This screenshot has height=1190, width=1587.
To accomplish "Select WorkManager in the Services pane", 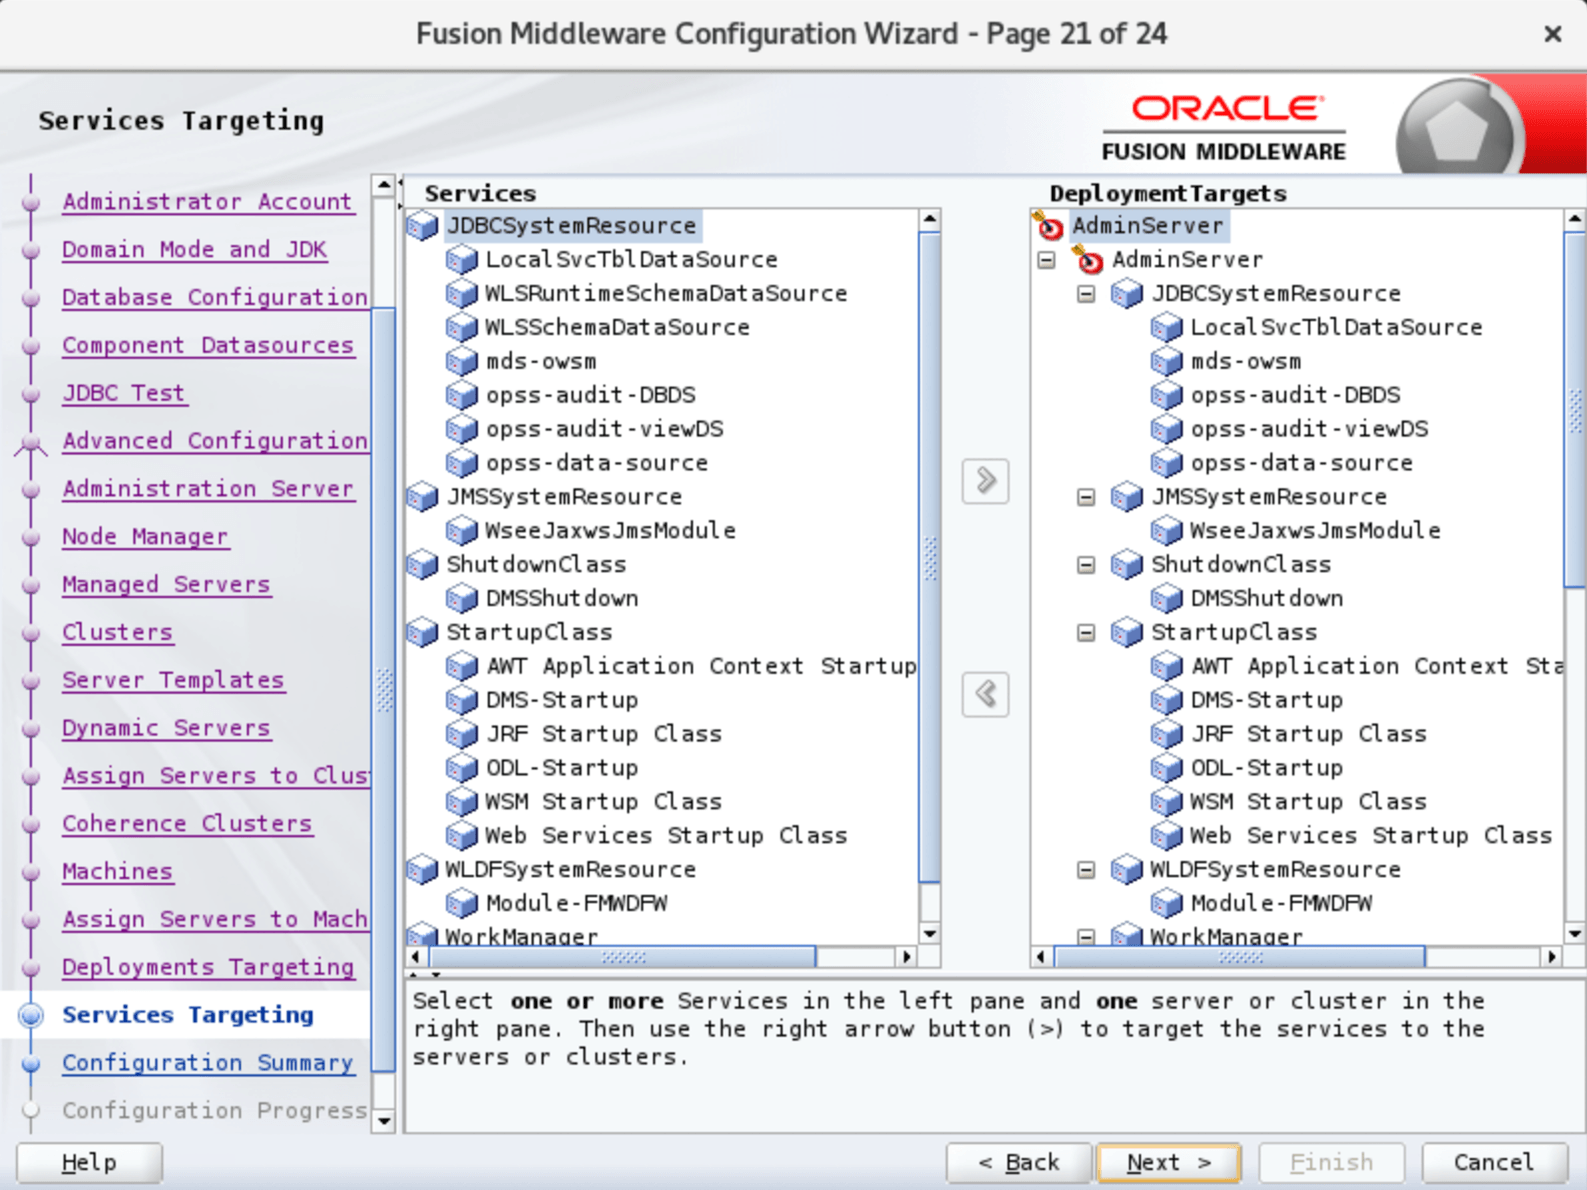I will point(522,936).
